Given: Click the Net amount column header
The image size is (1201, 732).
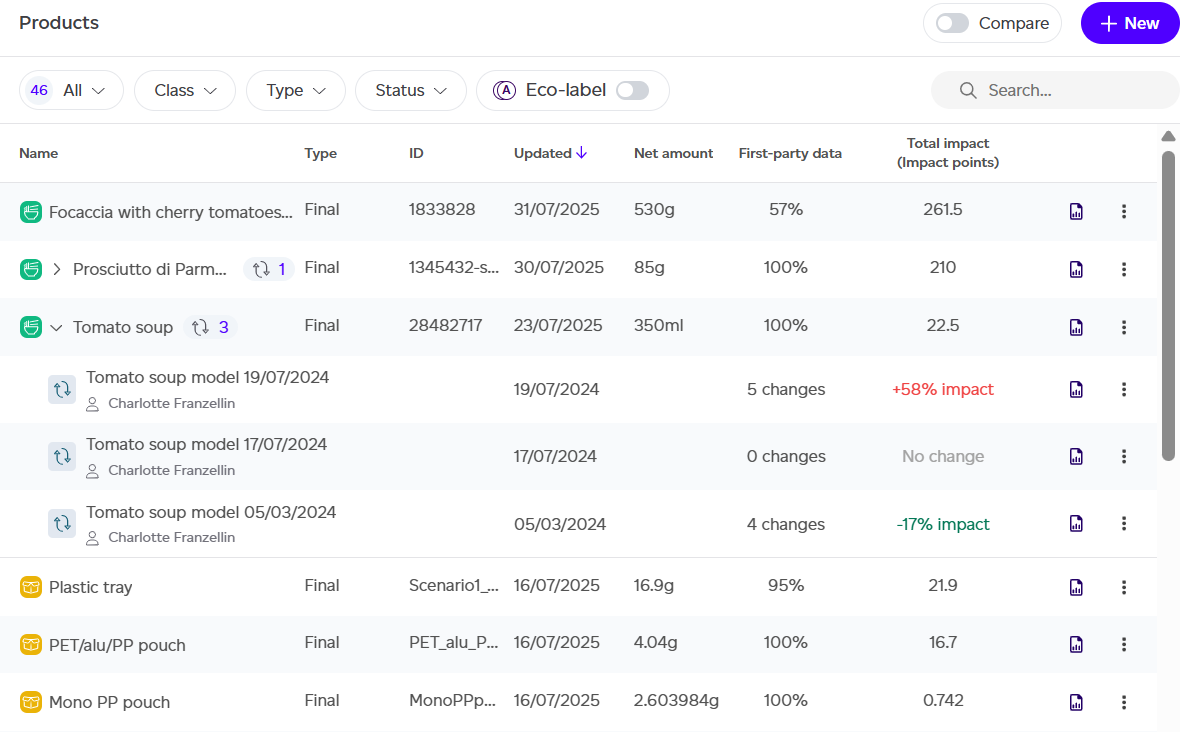Looking at the screenshot, I should (x=674, y=153).
